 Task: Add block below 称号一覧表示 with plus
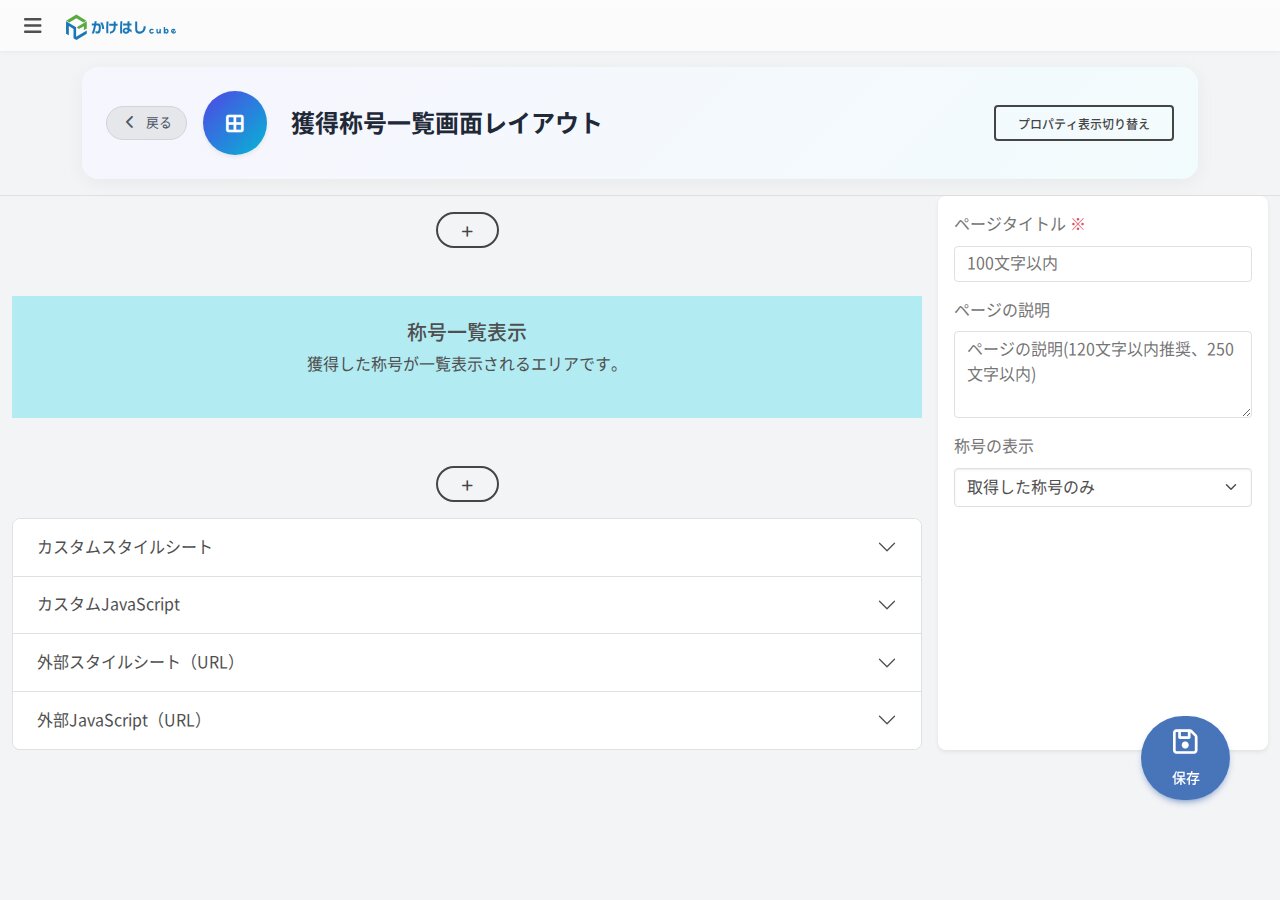point(467,484)
